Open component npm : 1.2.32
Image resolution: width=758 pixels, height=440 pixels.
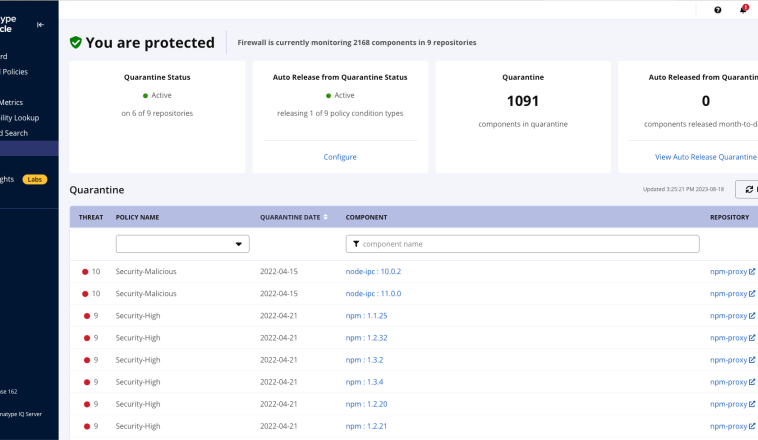366,338
